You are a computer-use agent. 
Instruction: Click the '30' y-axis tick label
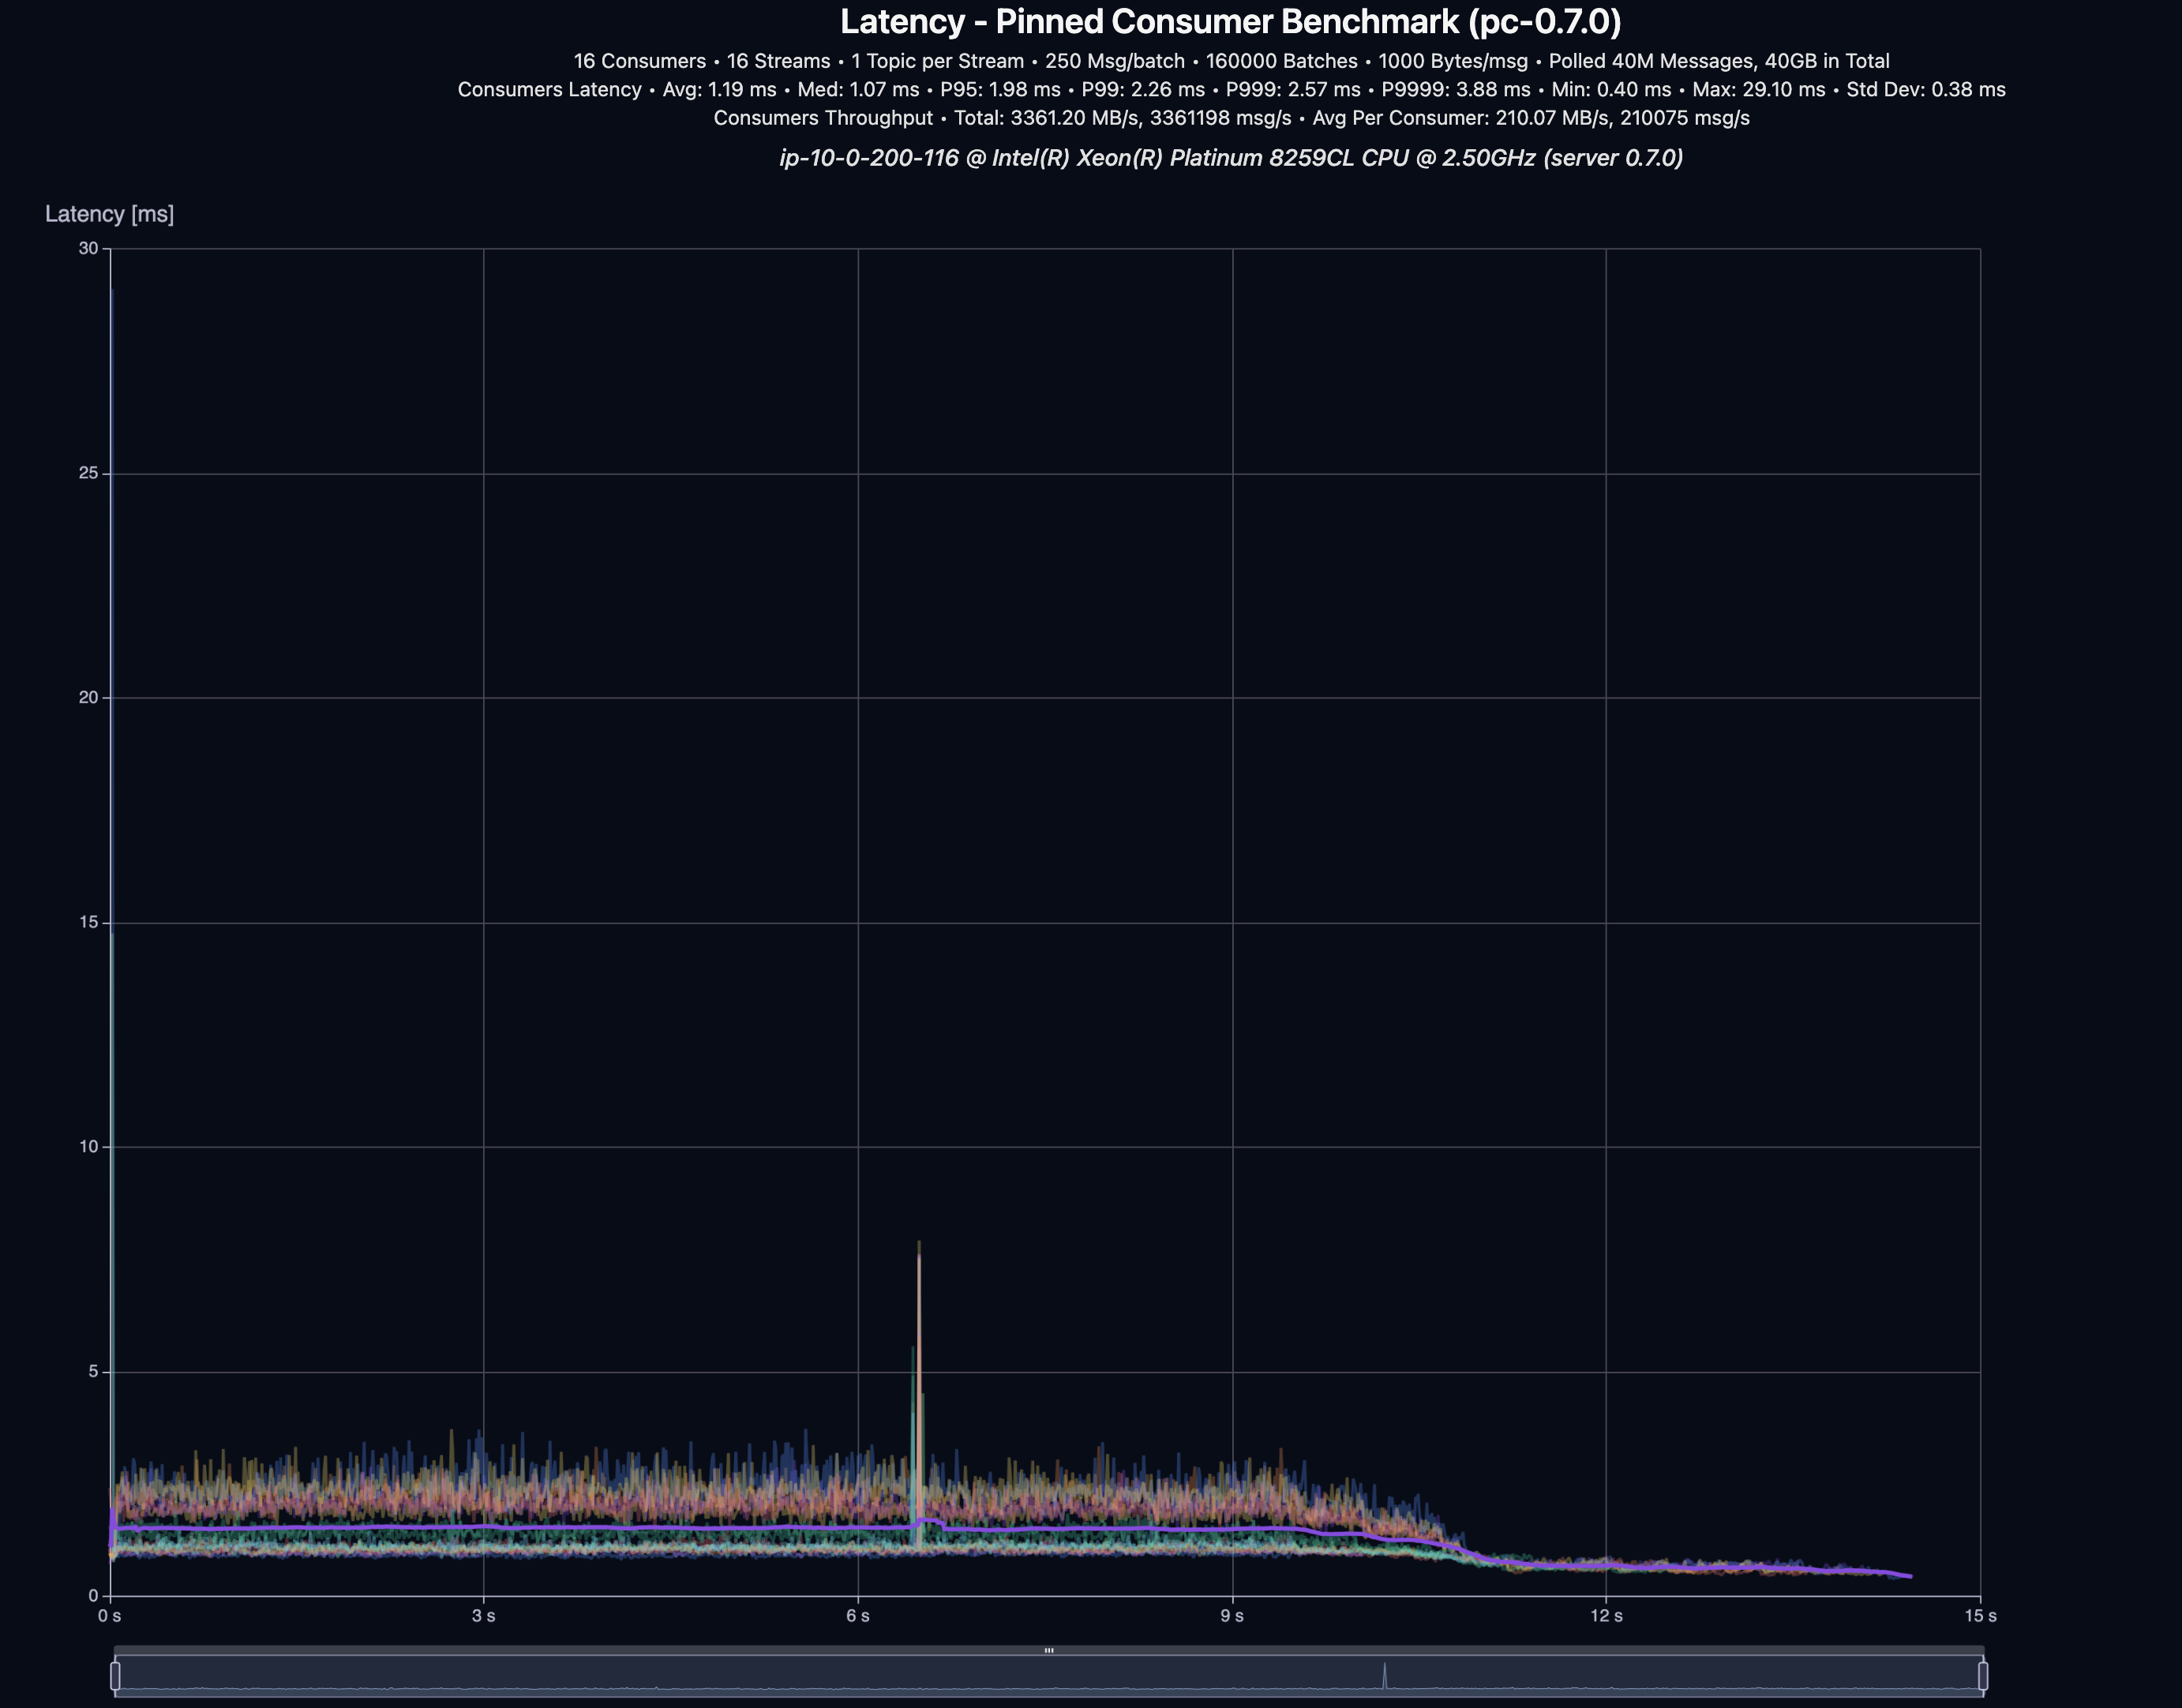click(x=88, y=248)
